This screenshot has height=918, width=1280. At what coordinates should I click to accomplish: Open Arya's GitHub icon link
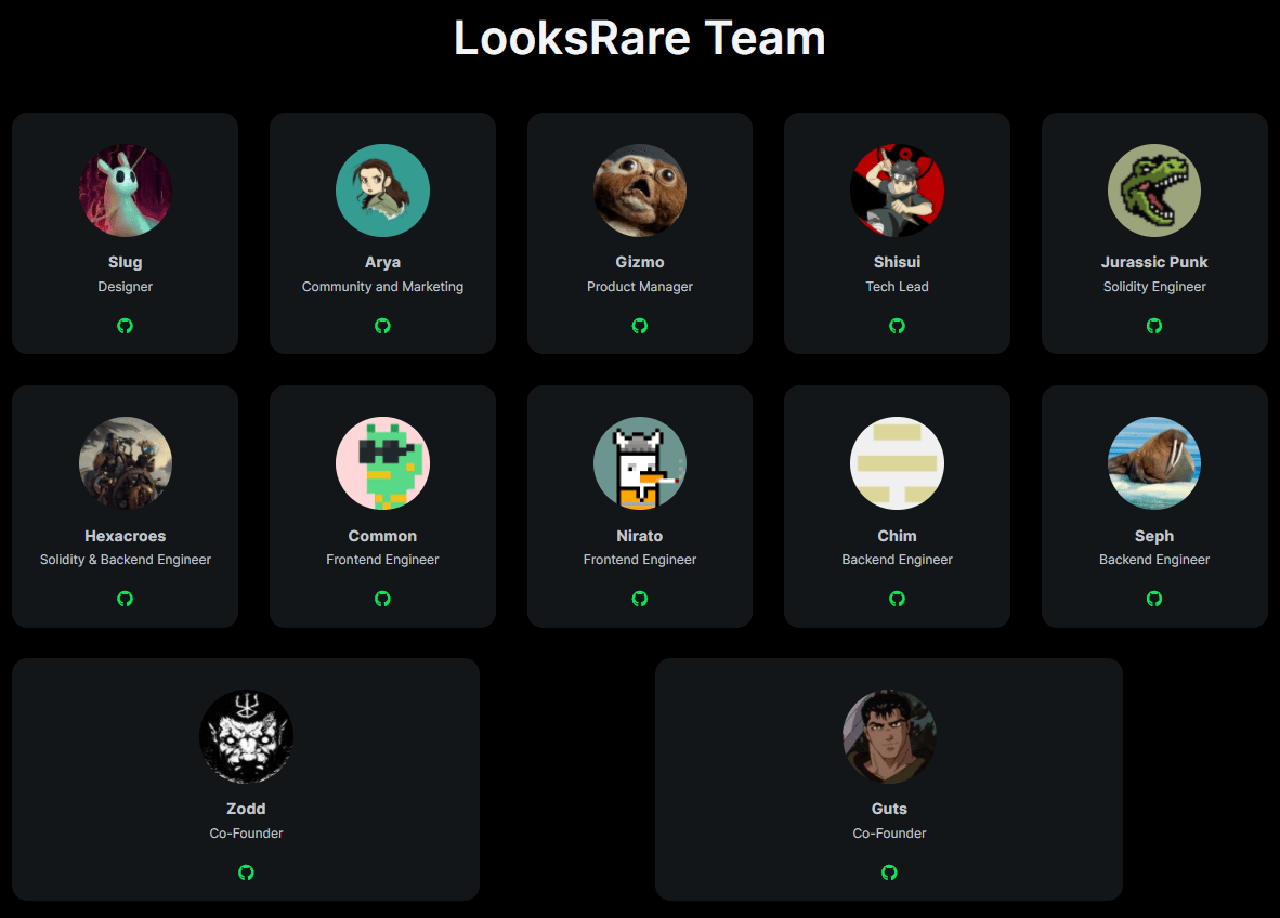point(383,325)
